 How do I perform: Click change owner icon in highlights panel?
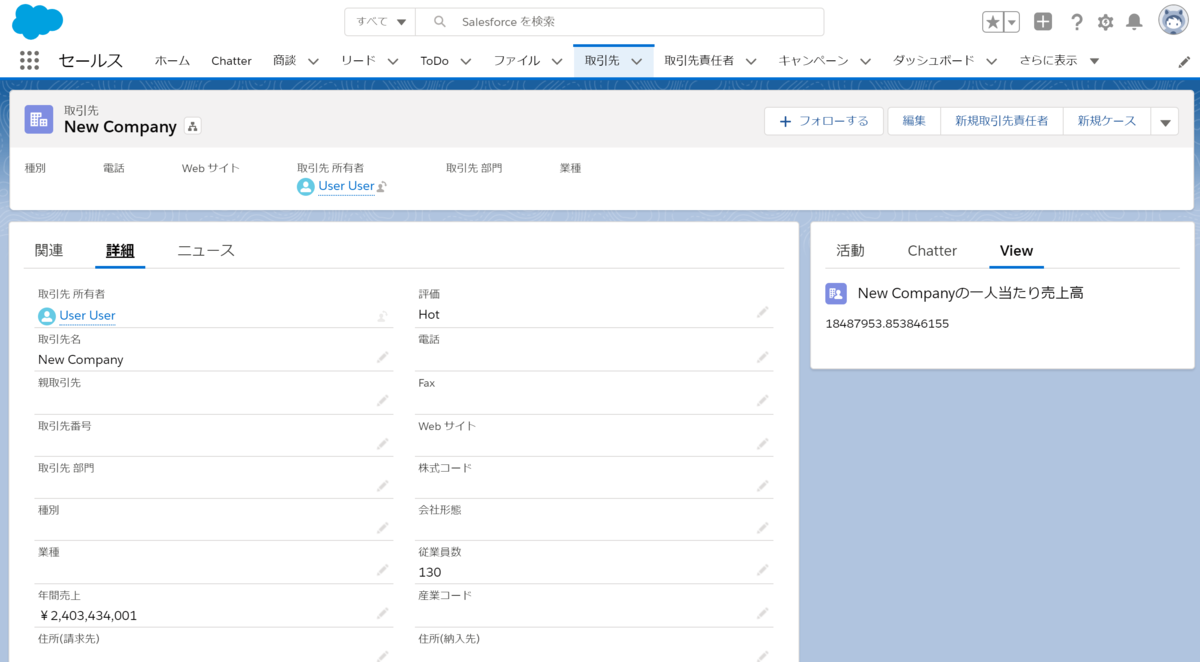pyautogui.click(x=382, y=187)
